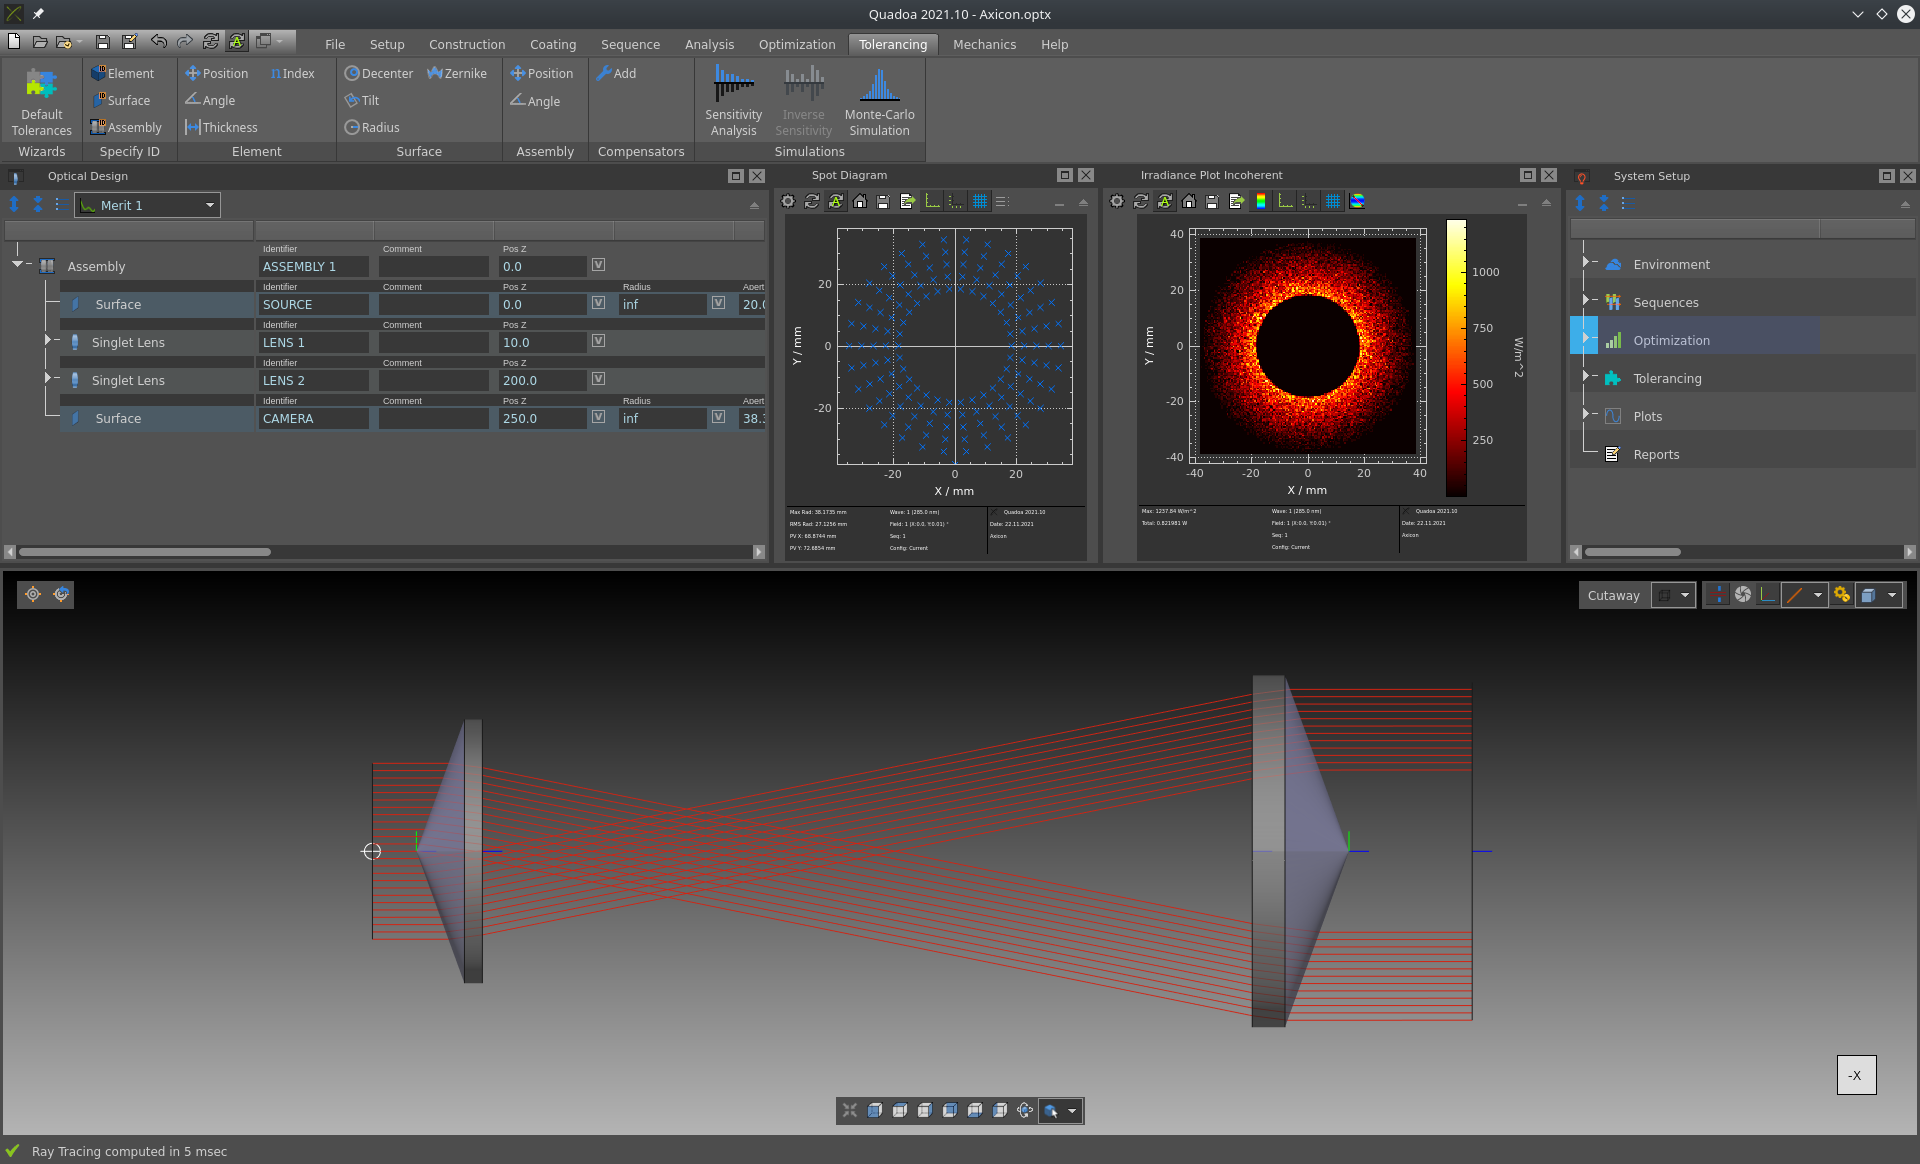Toggle SOURCE Radius variable checkbox
This screenshot has width=1920, height=1164.
point(718,303)
